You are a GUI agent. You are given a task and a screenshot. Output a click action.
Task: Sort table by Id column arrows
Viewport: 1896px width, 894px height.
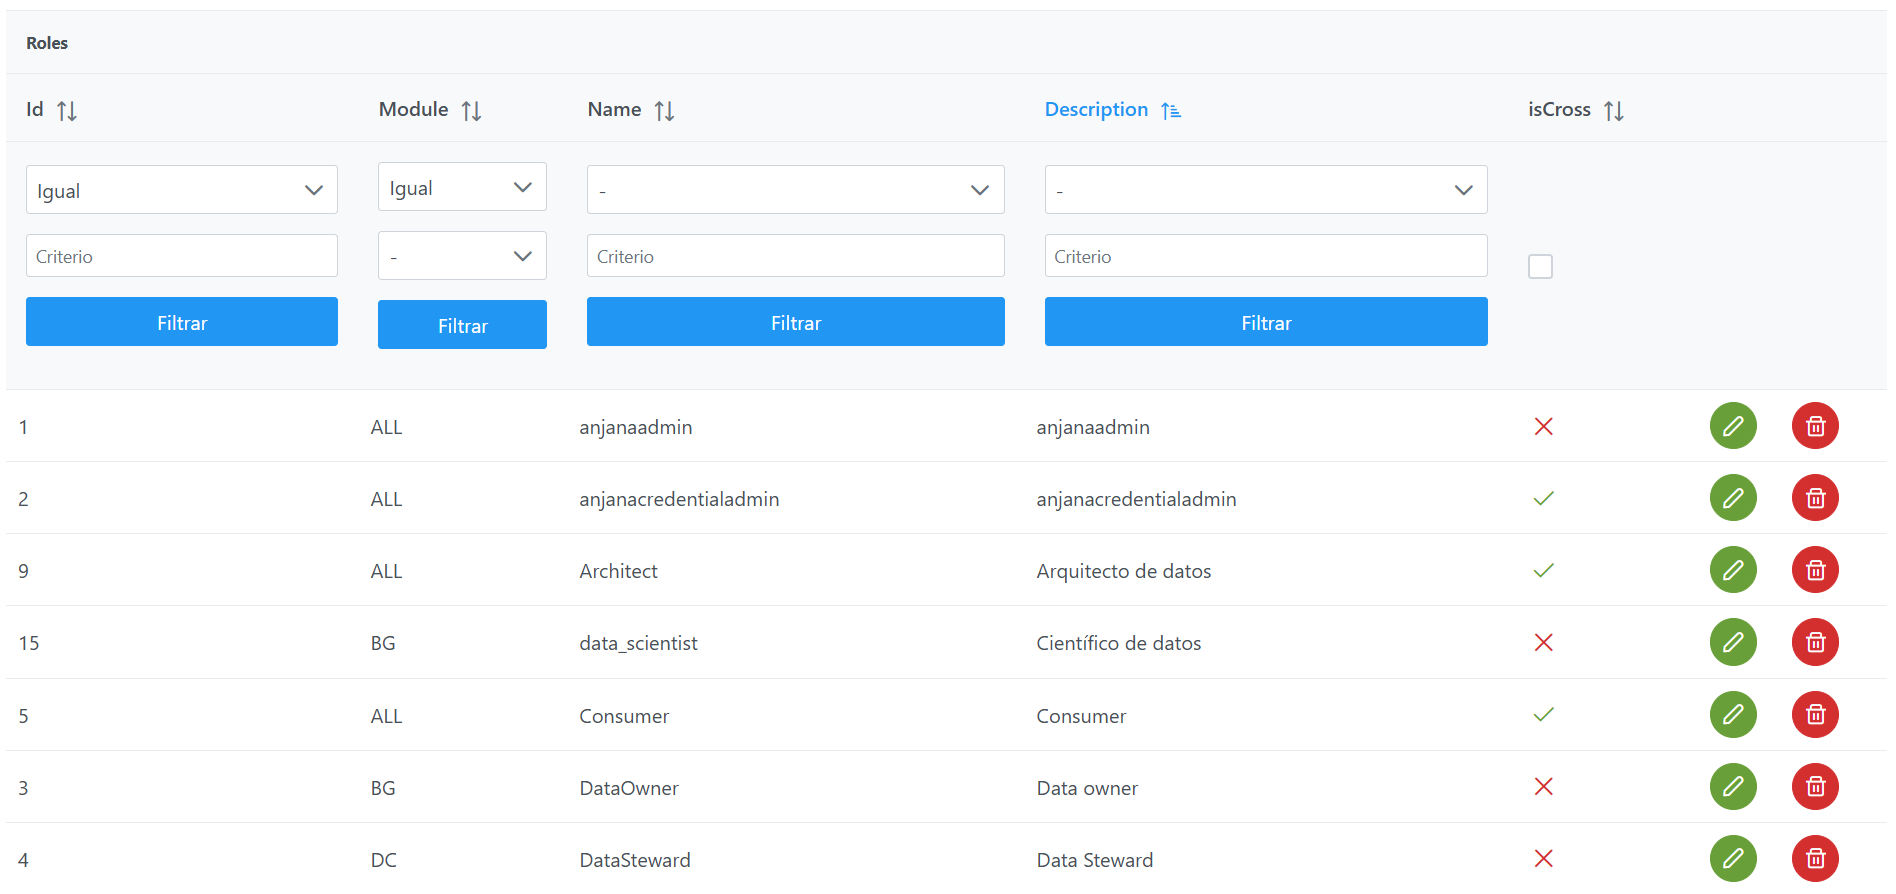click(x=67, y=111)
